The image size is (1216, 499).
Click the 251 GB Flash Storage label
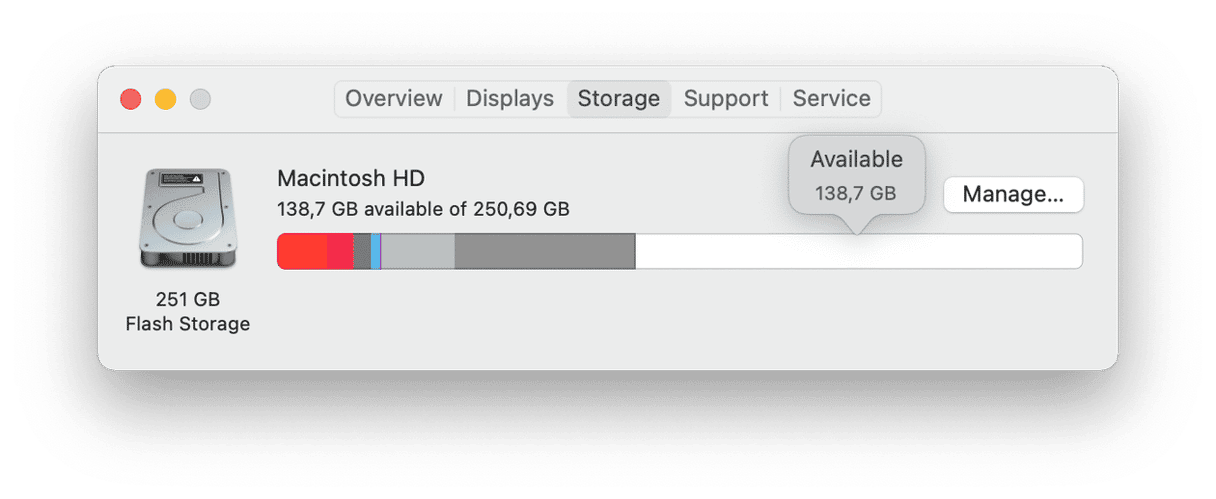point(188,312)
